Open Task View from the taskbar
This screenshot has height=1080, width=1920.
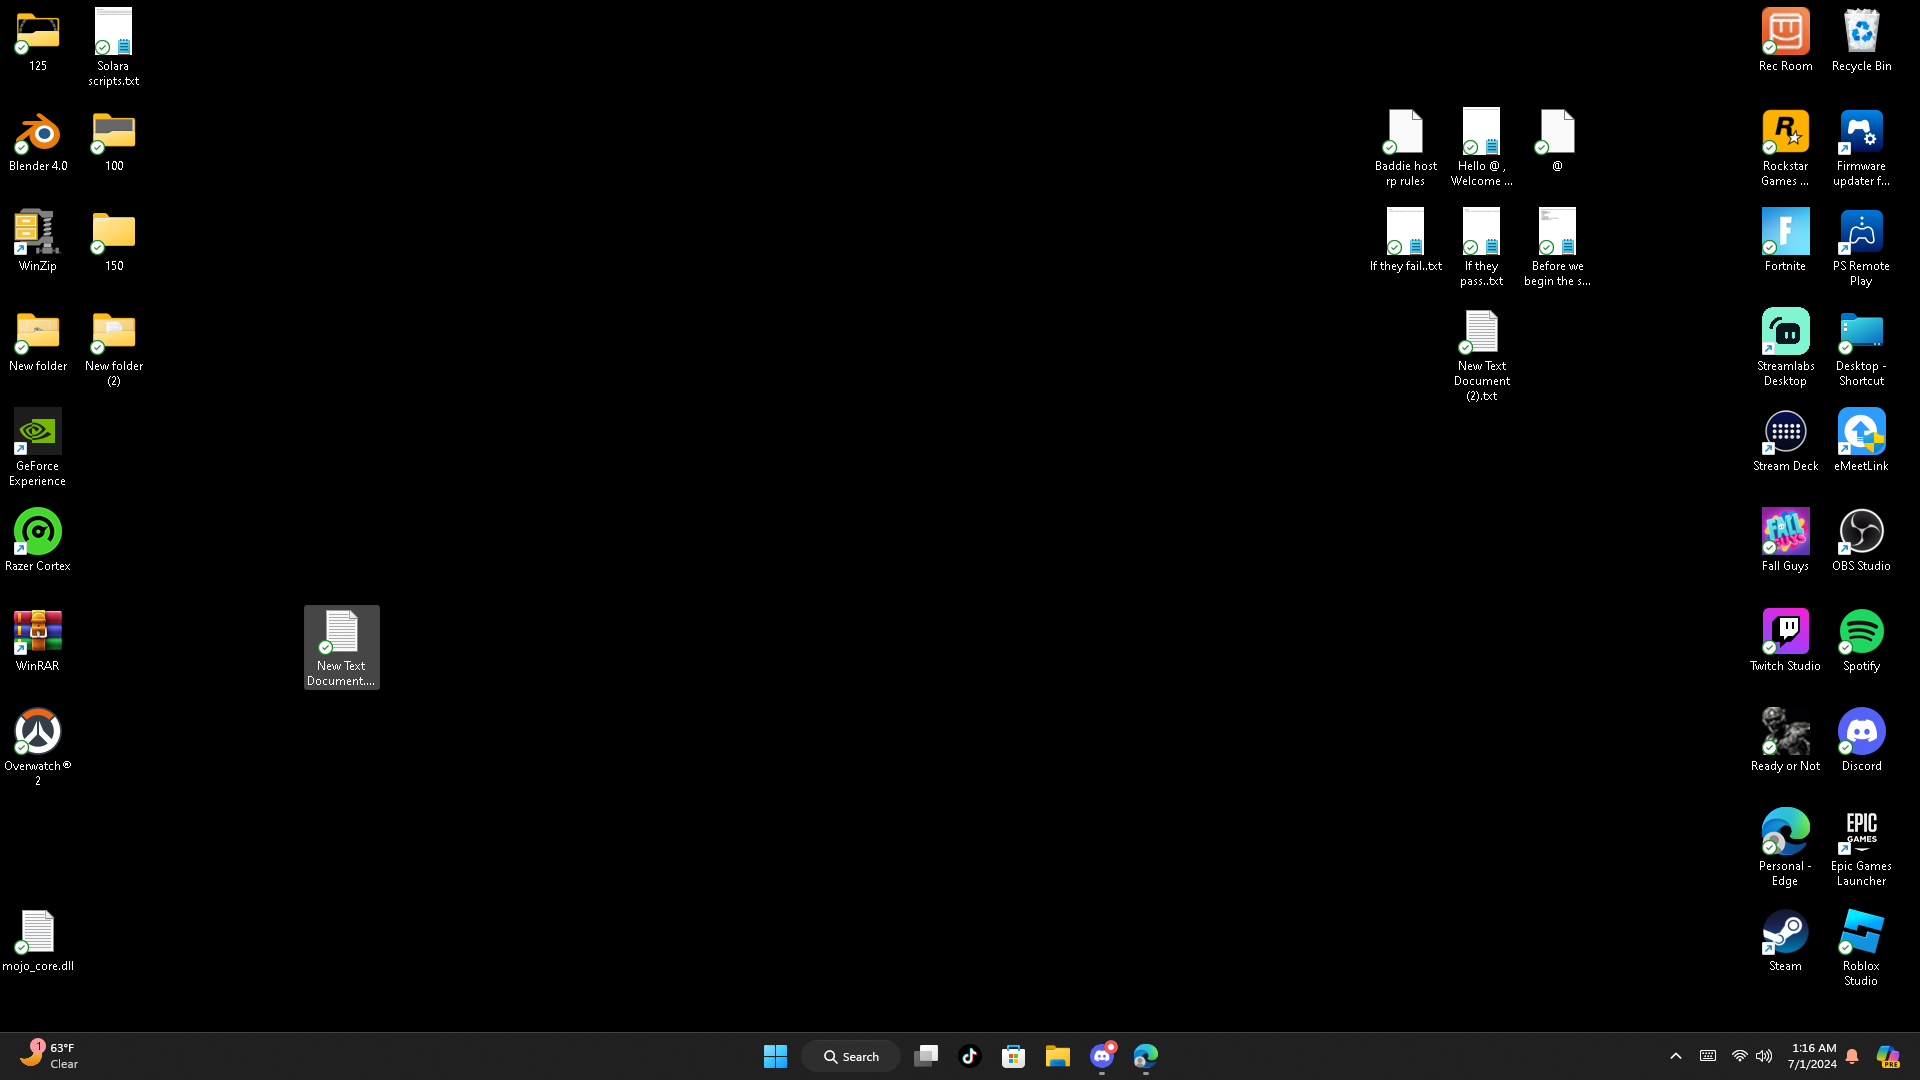tap(926, 1056)
